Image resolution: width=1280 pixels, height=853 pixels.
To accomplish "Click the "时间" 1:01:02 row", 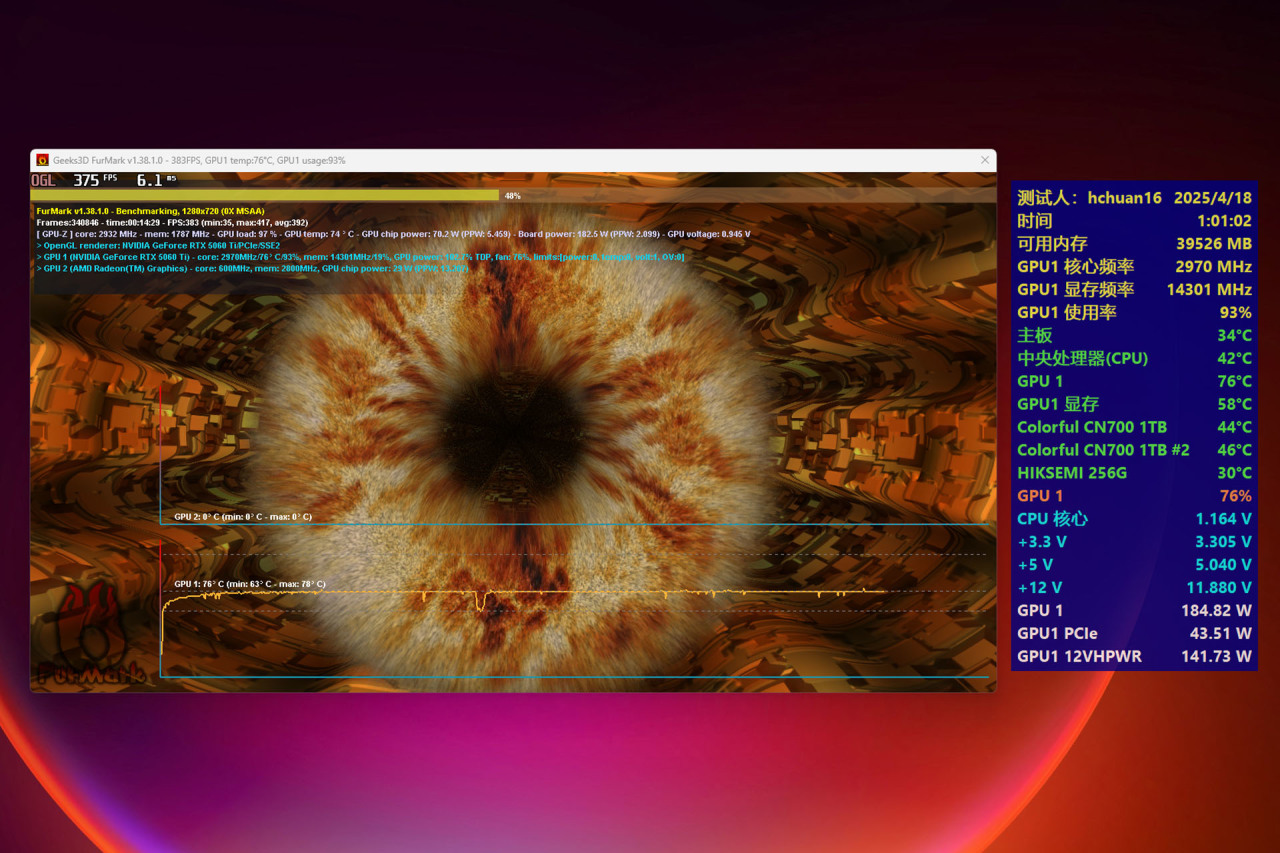I will click(1134, 221).
